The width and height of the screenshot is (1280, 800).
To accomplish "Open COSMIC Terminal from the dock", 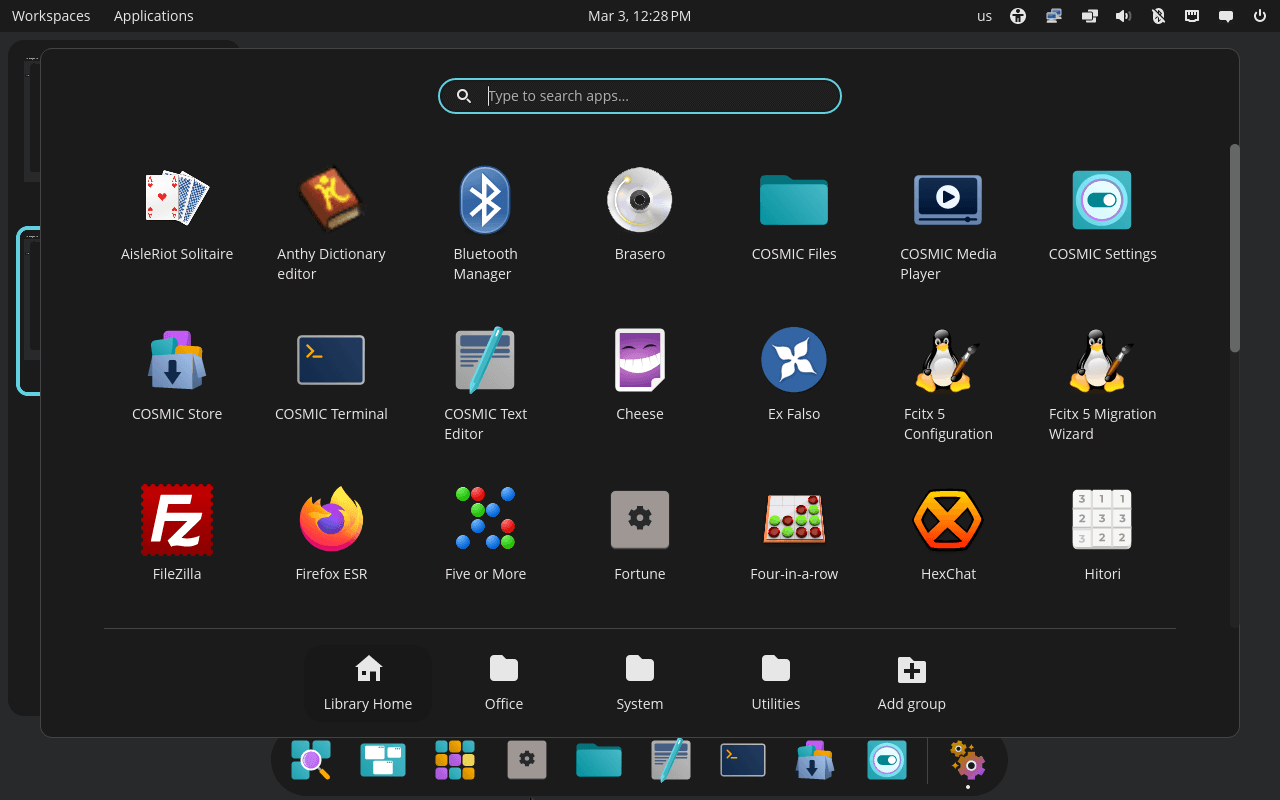I will coord(742,760).
